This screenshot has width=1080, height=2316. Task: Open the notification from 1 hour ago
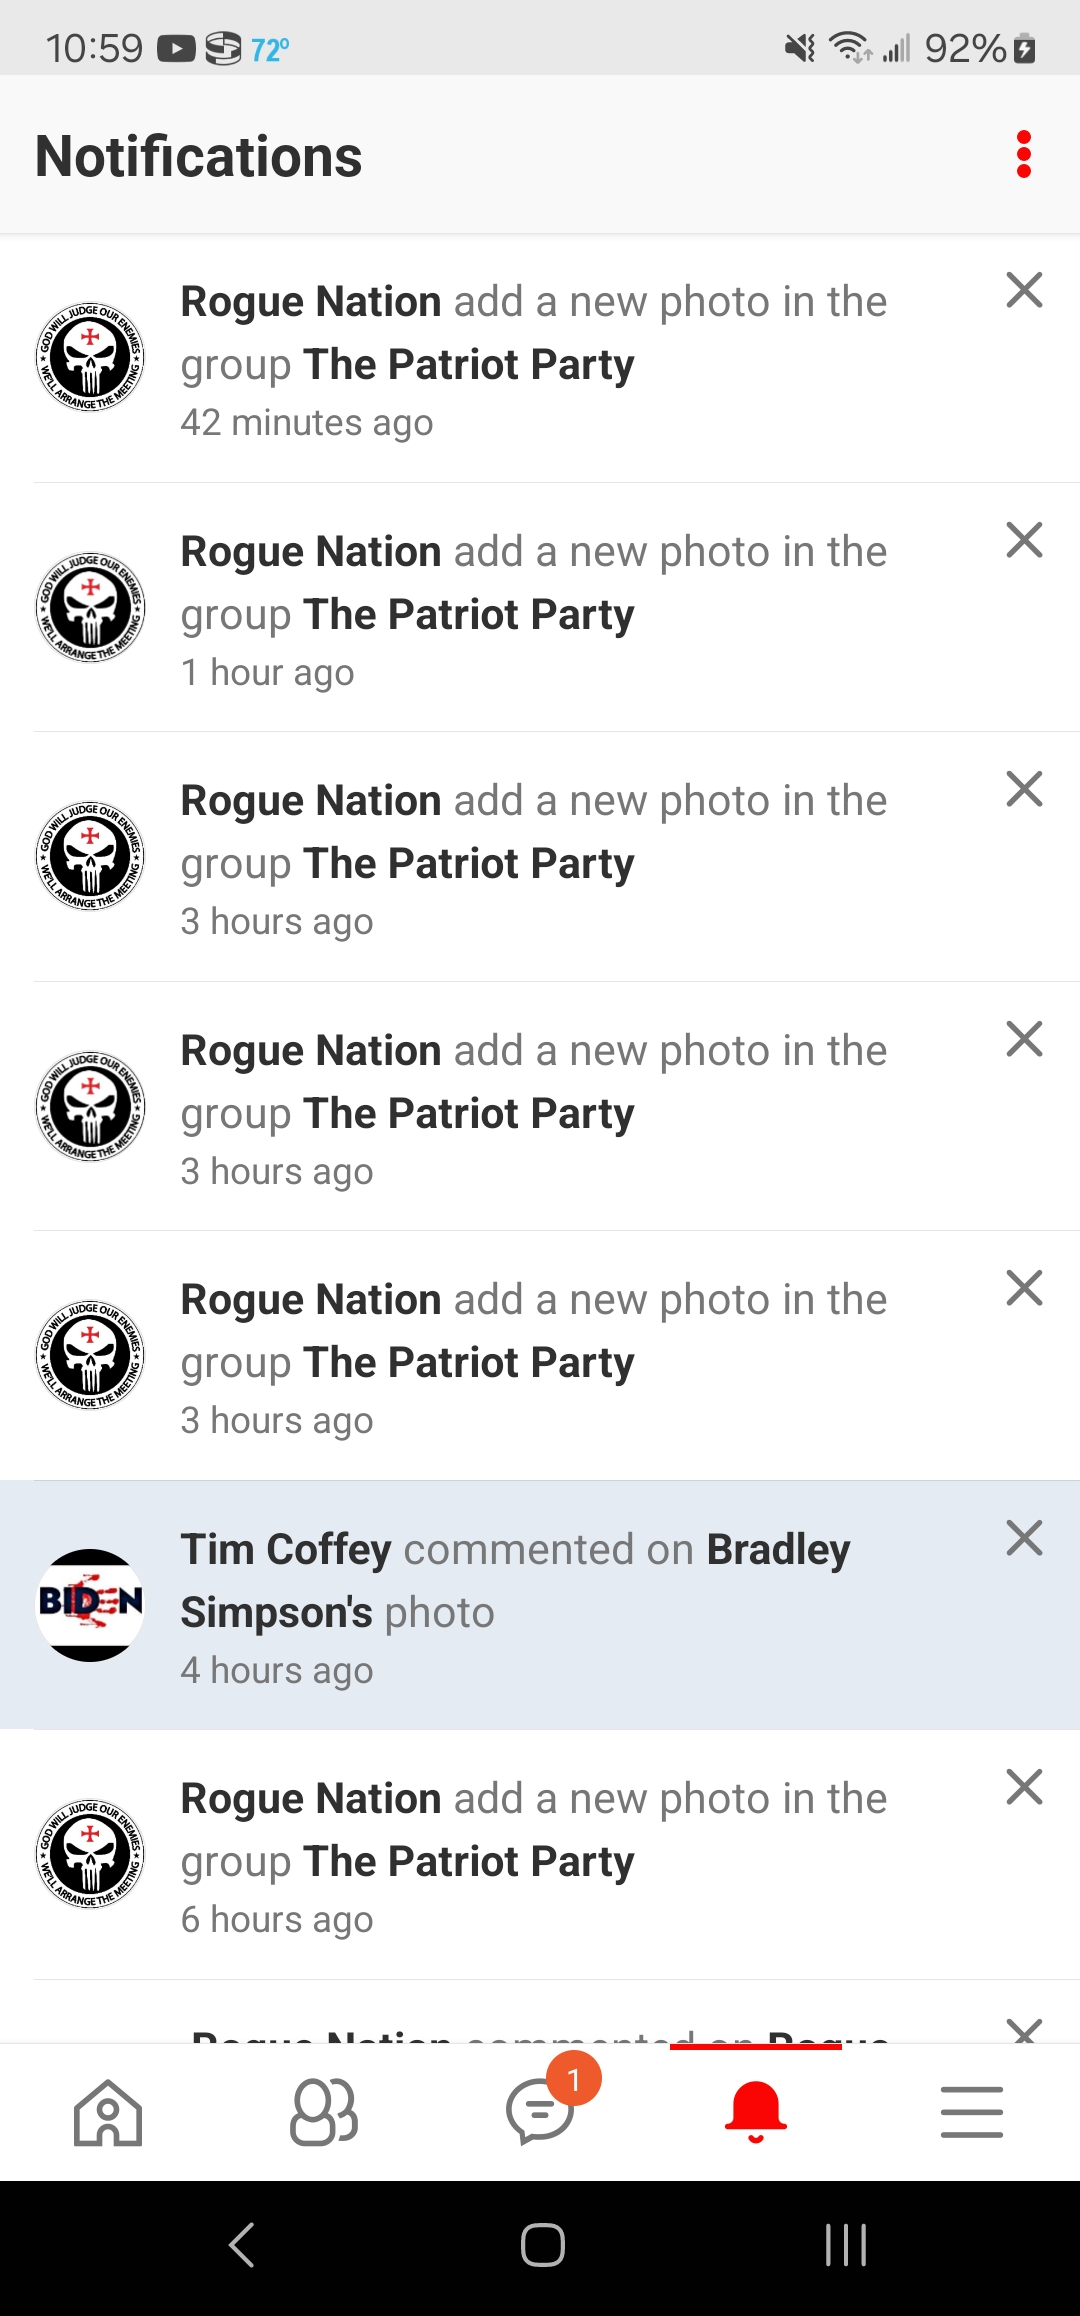pyautogui.click(x=533, y=609)
